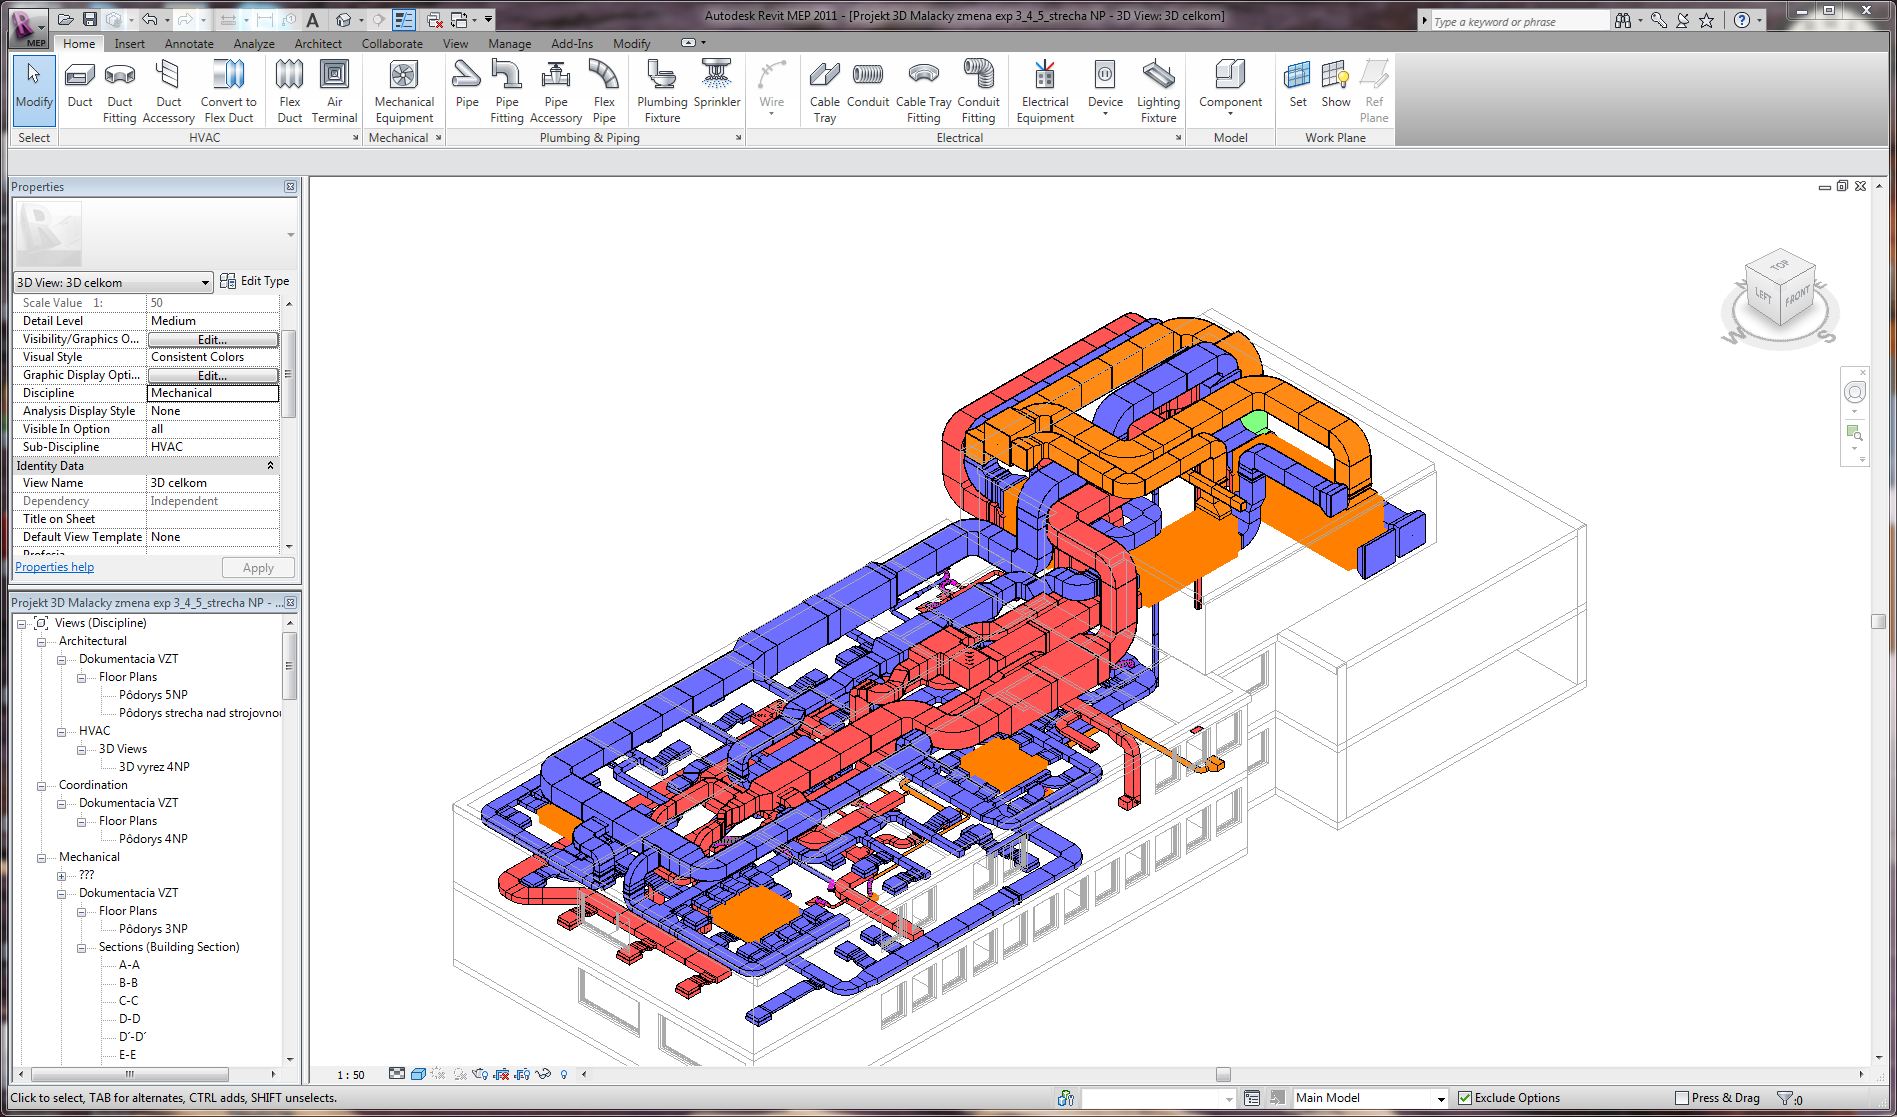Collapse the Identity Data section
Viewport: 1897px width, 1117px height.
tap(270, 466)
